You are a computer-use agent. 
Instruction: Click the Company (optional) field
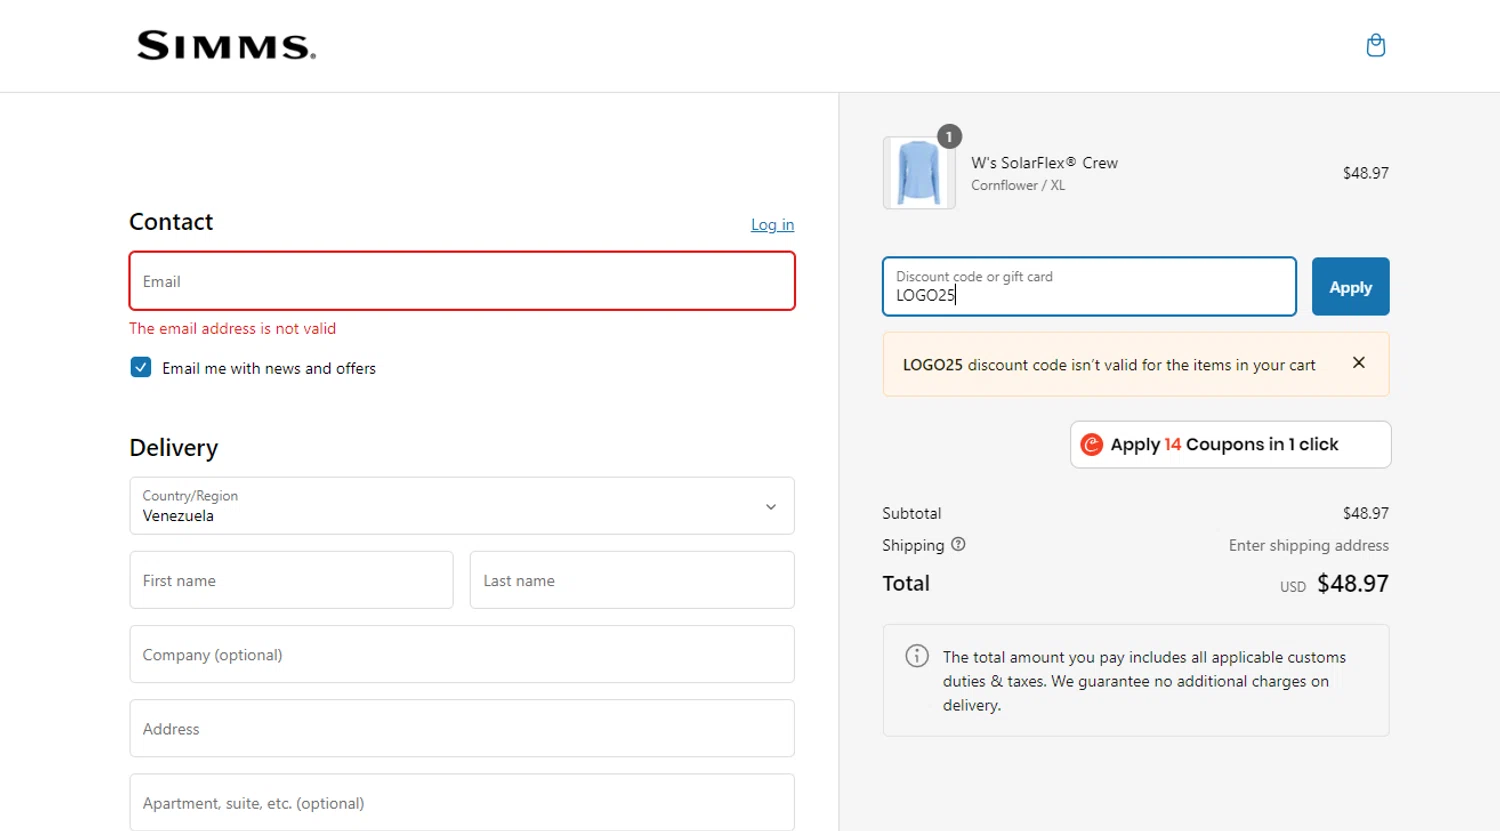462,655
